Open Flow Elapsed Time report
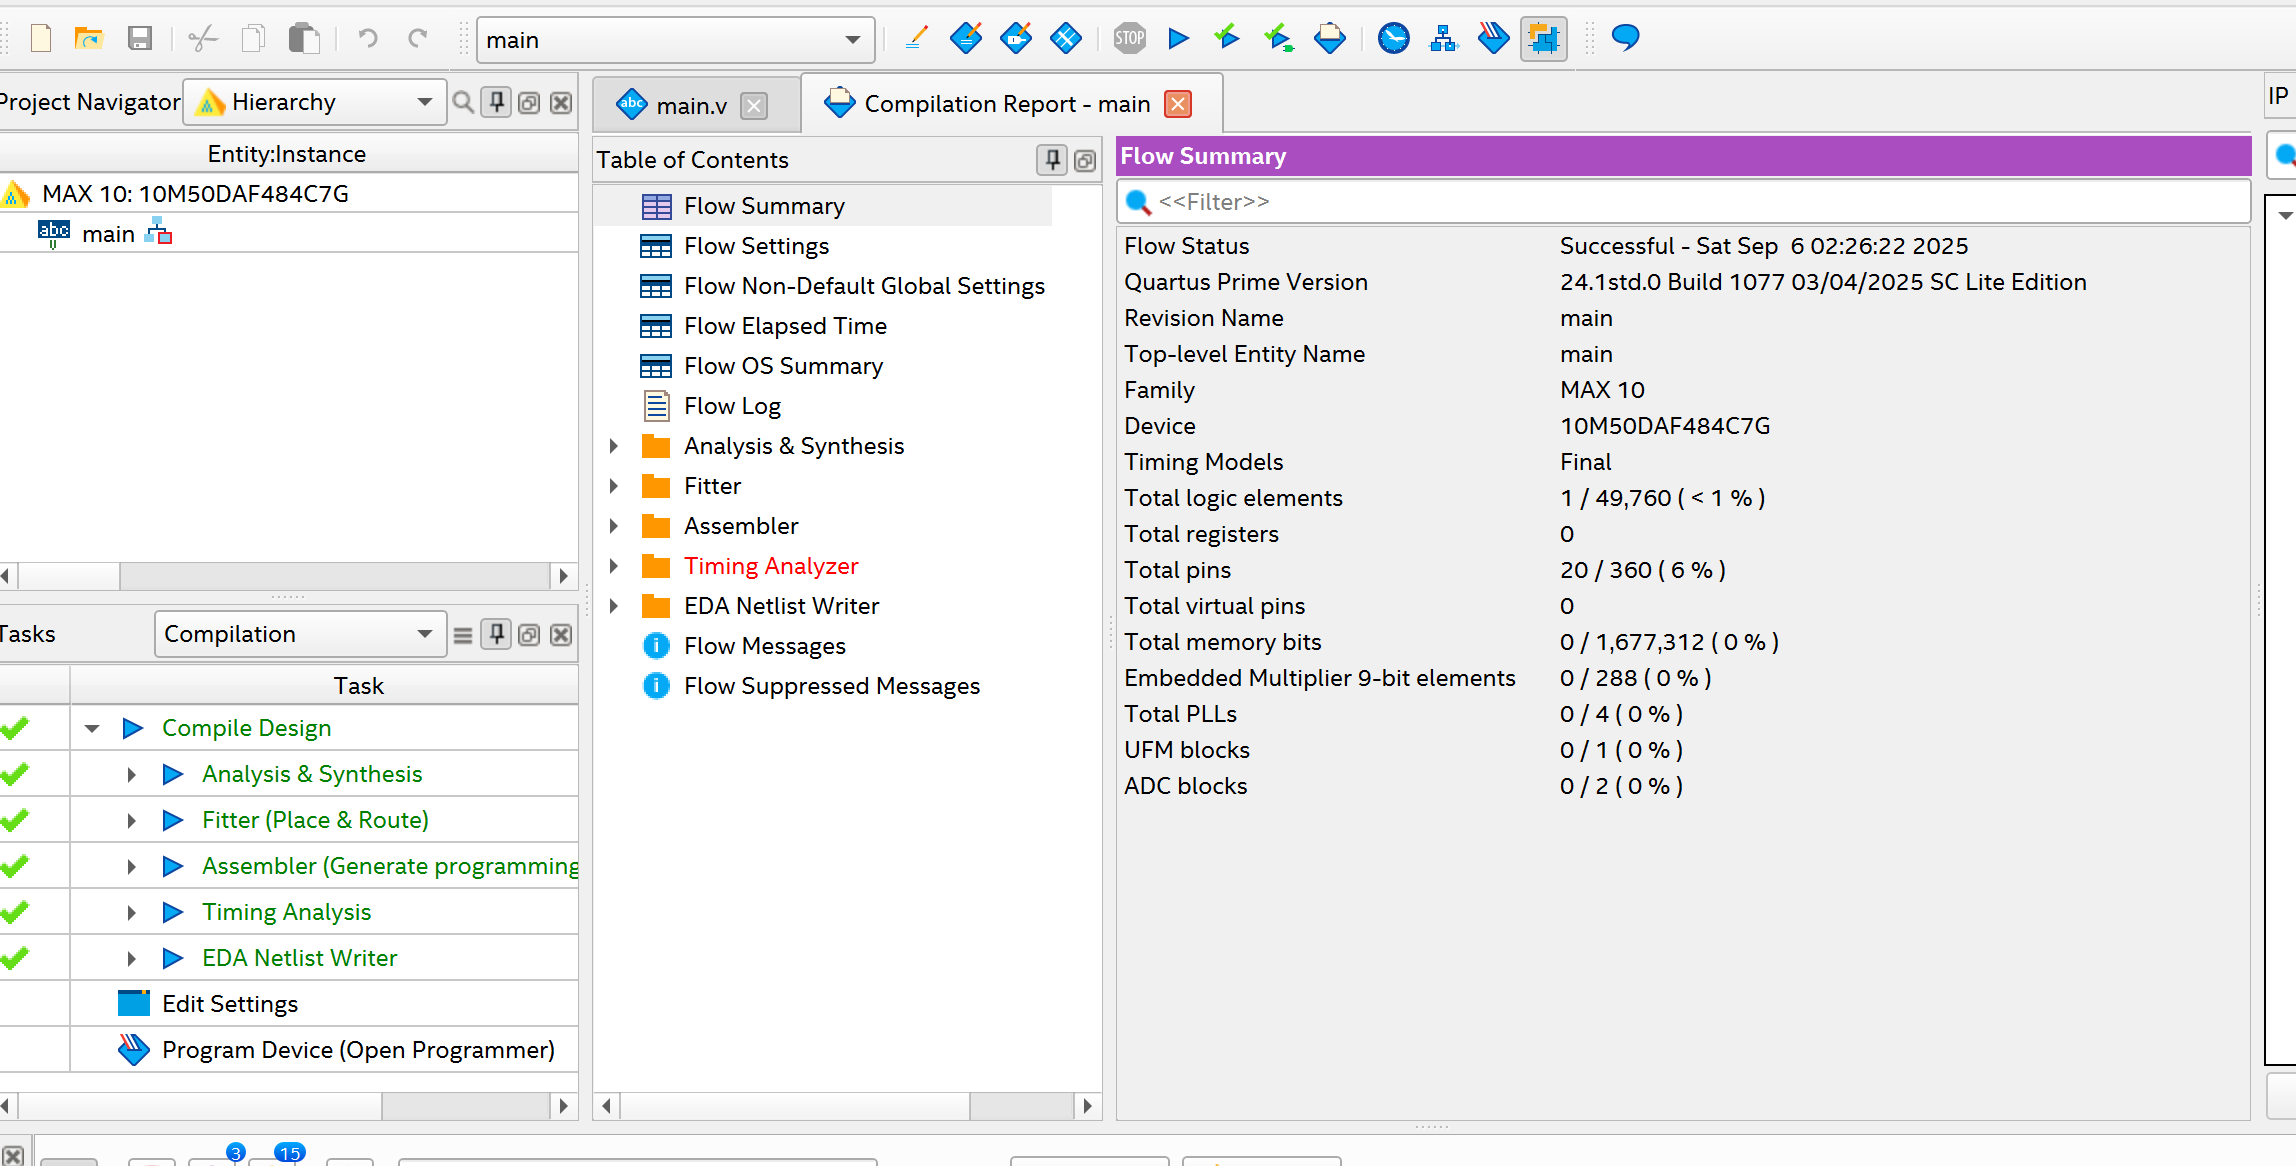This screenshot has width=2296, height=1166. pos(785,326)
